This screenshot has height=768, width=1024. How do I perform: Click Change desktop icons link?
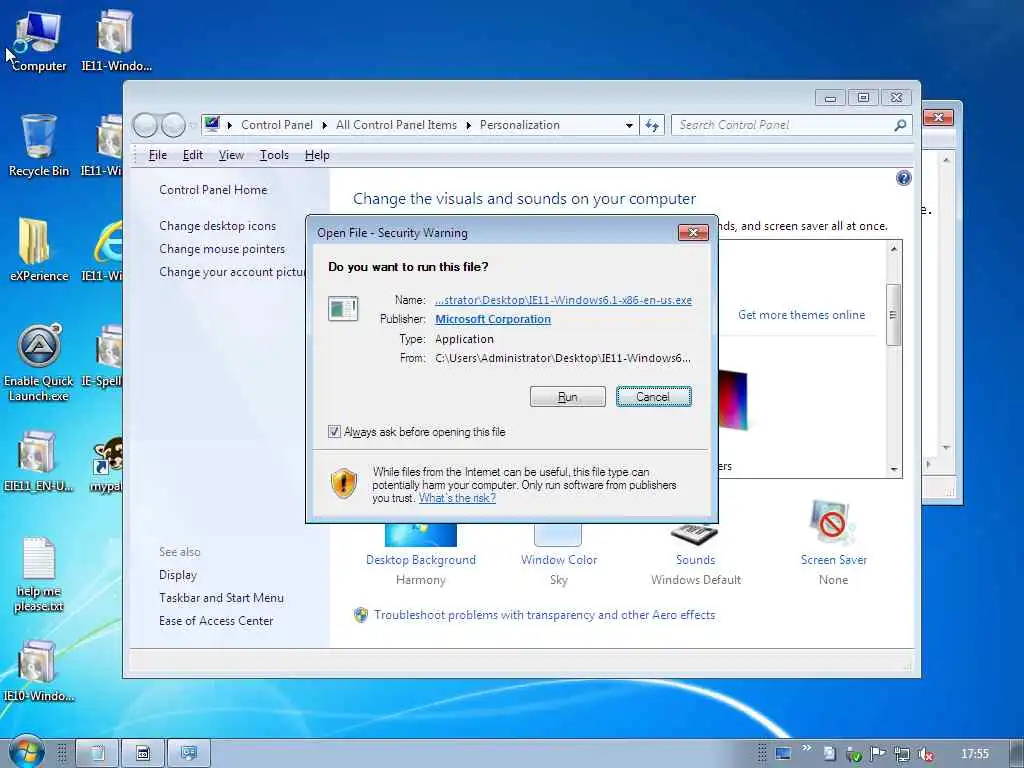(217, 226)
